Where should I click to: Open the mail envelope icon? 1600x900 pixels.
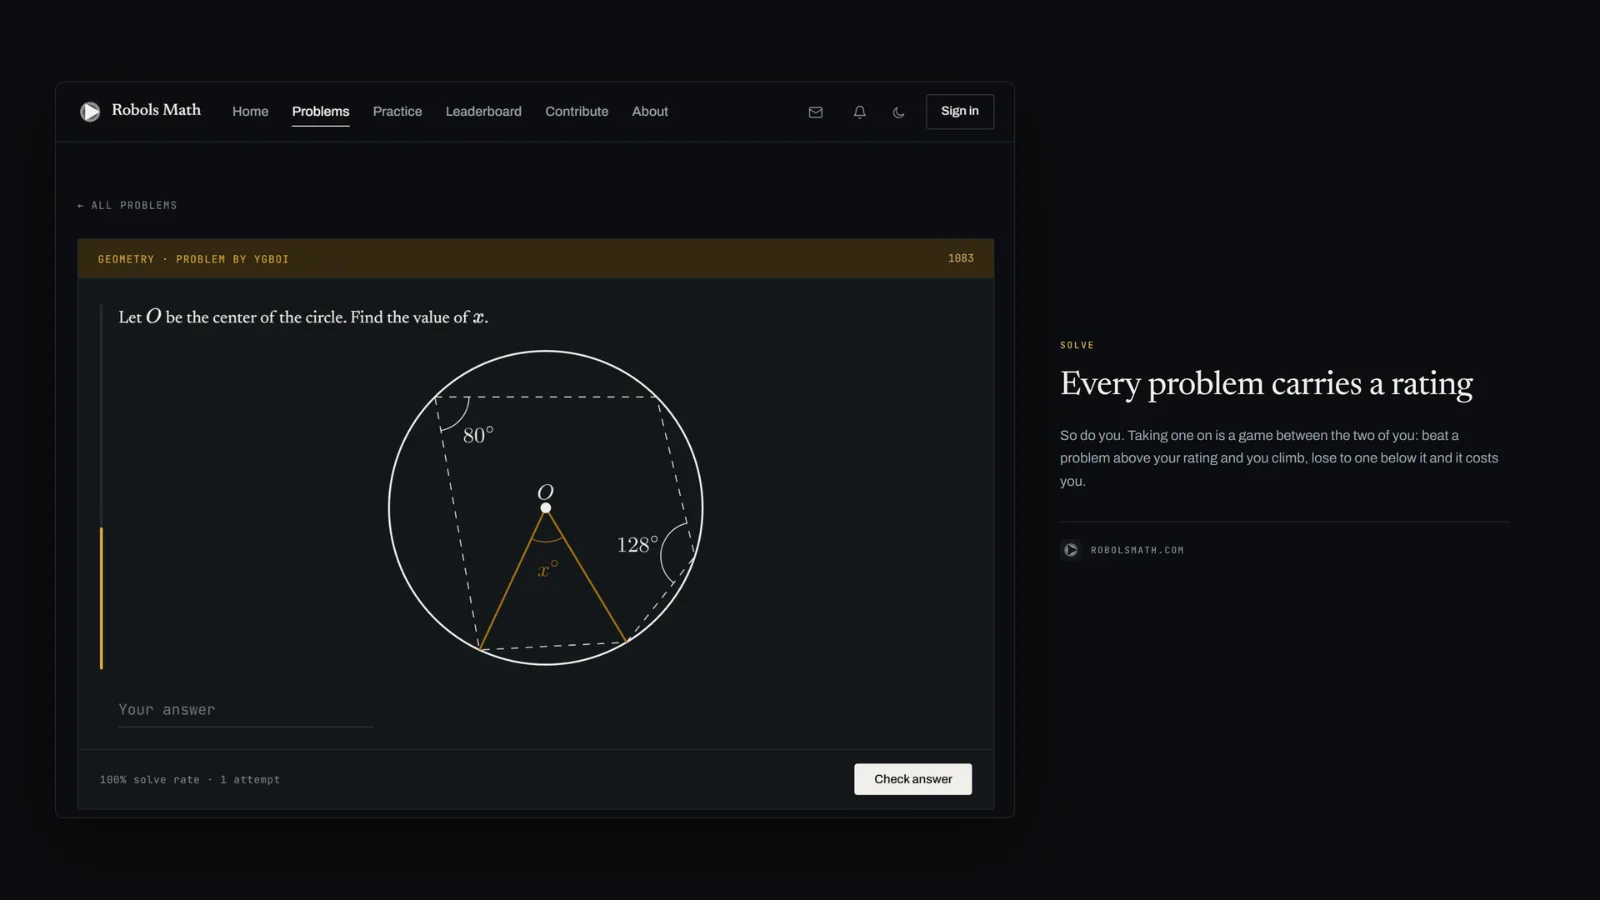tap(816, 112)
